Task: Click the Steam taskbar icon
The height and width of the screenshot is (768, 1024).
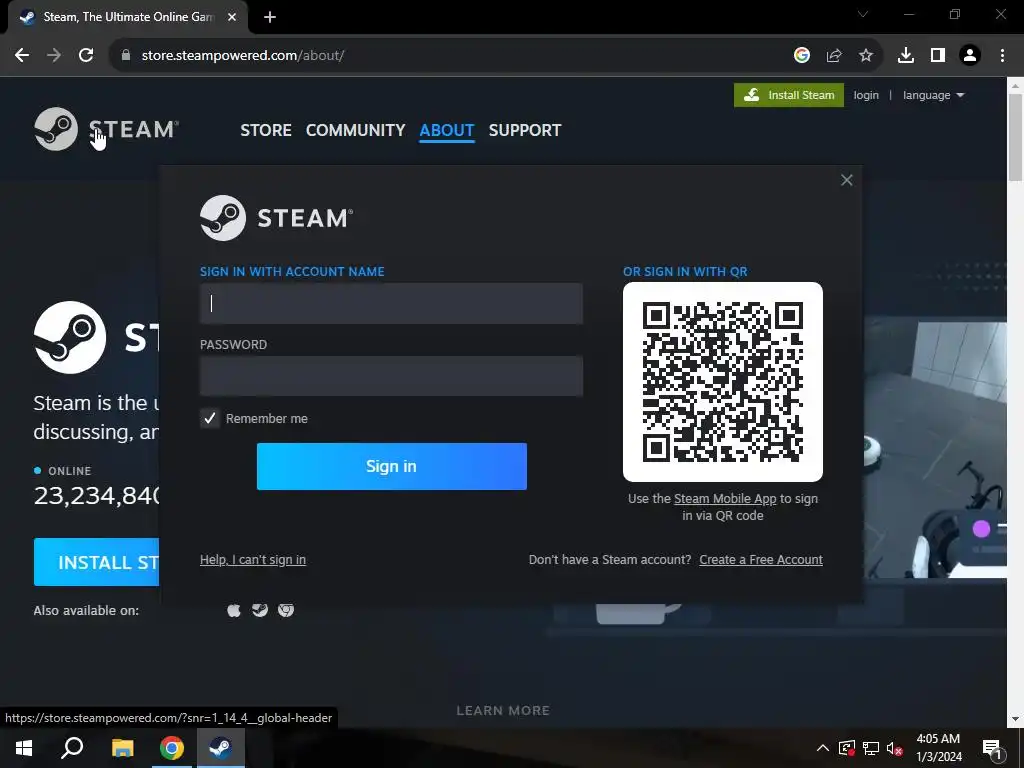Action: 221,748
